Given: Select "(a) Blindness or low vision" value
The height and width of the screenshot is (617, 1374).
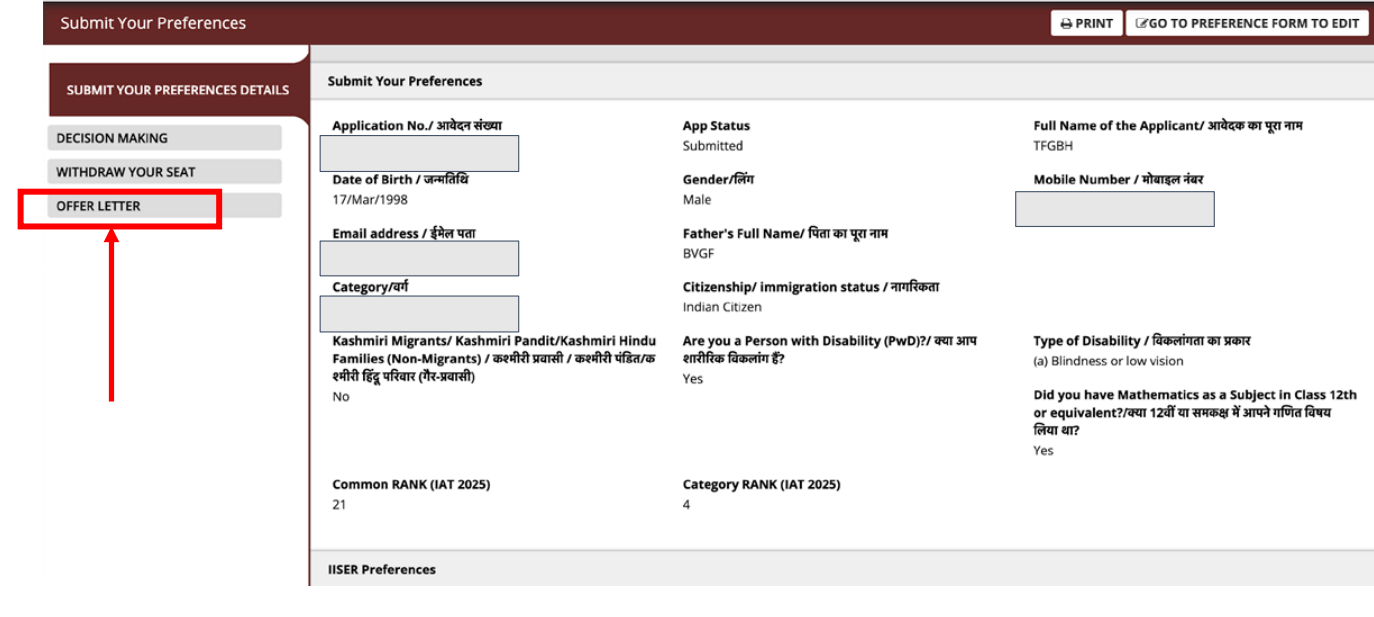Looking at the screenshot, I should [x=1108, y=361].
